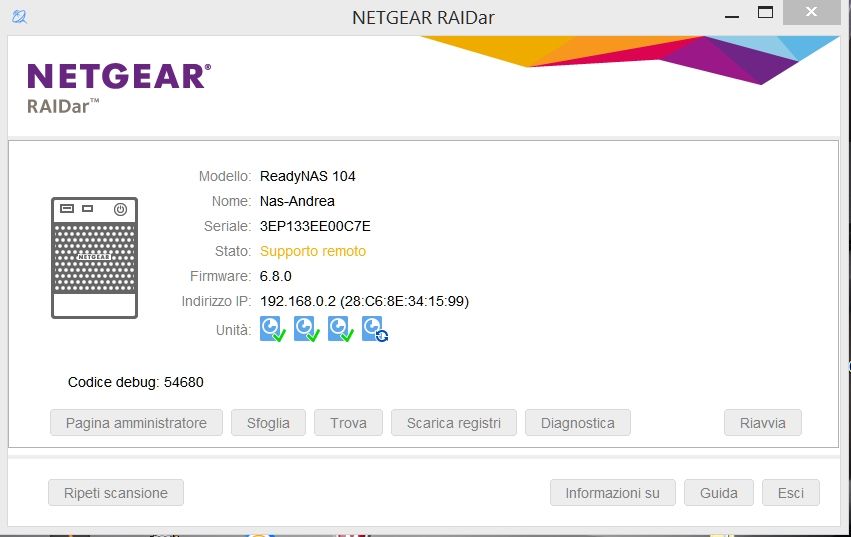Run Diagnostica
The height and width of the screenshot is (537, 851).
(577, 423)
